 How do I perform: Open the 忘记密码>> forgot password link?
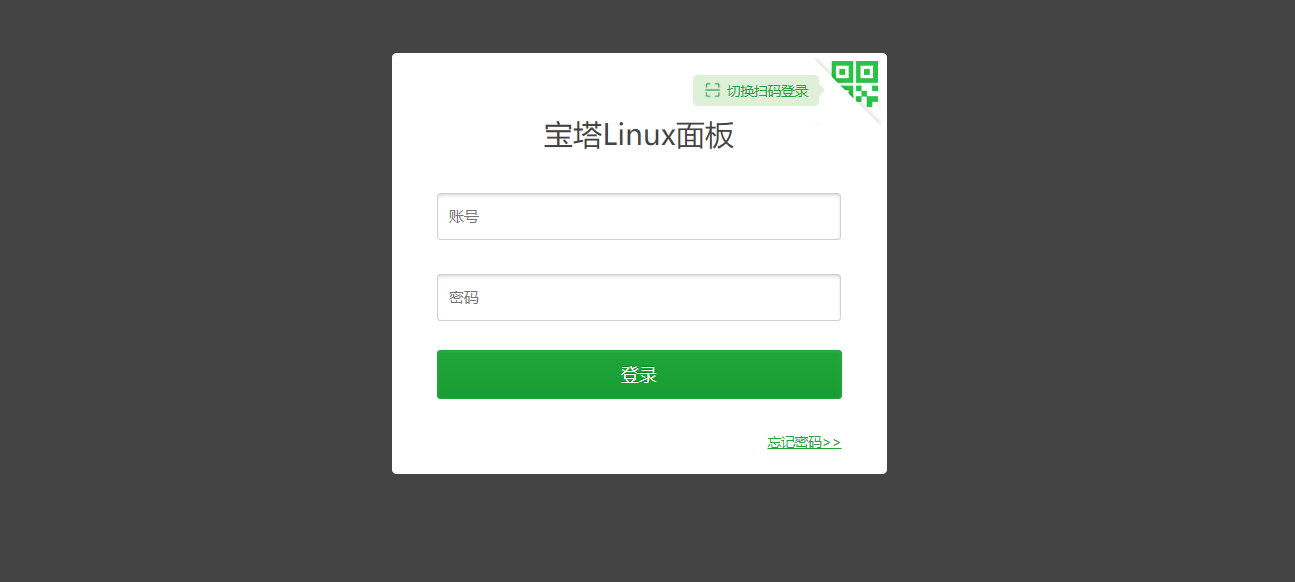pyautogui.click(x=804, y=442)
